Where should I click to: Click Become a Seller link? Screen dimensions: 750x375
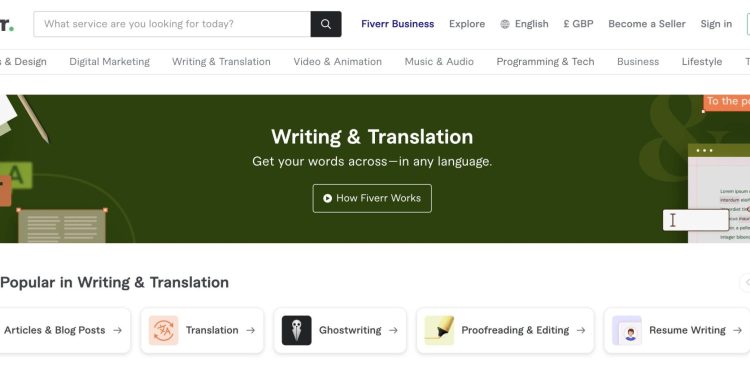647,24
